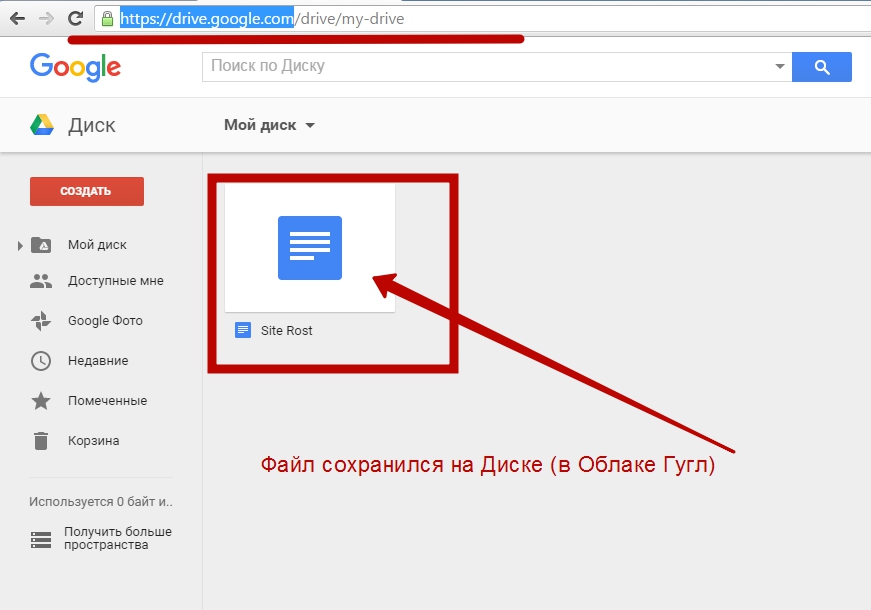Expand the 'Мой диск' tree arrow
This screenshot has height=610, width=871.
tap(20, 246)
